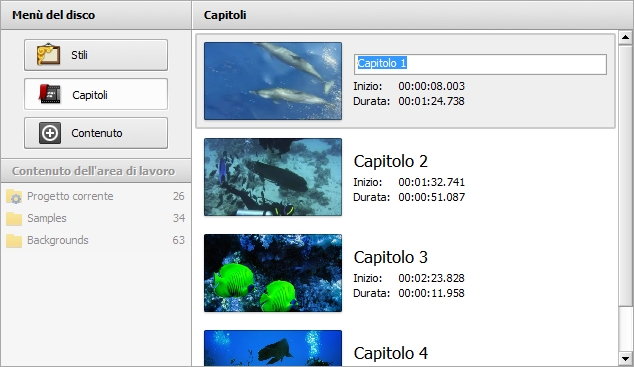Click the Capitolo 2 title

pos(391,161)
